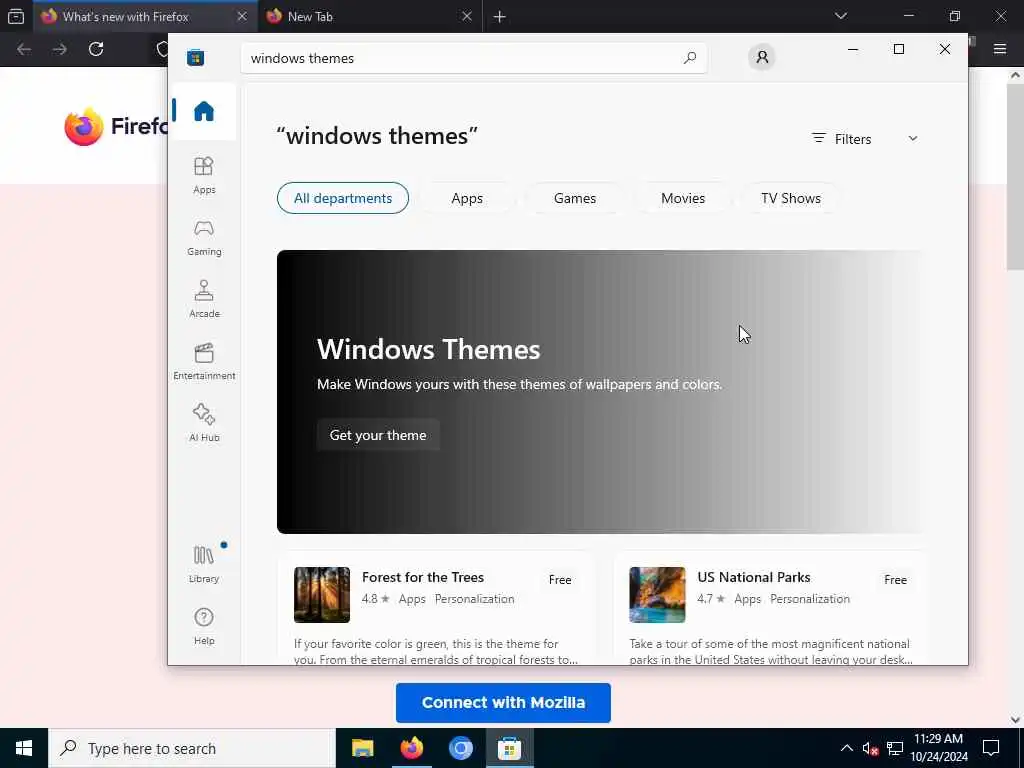The width and height of the screenshot is (1024, 768).
Task: Select the Apps department chip
Action: coord(467,198)
